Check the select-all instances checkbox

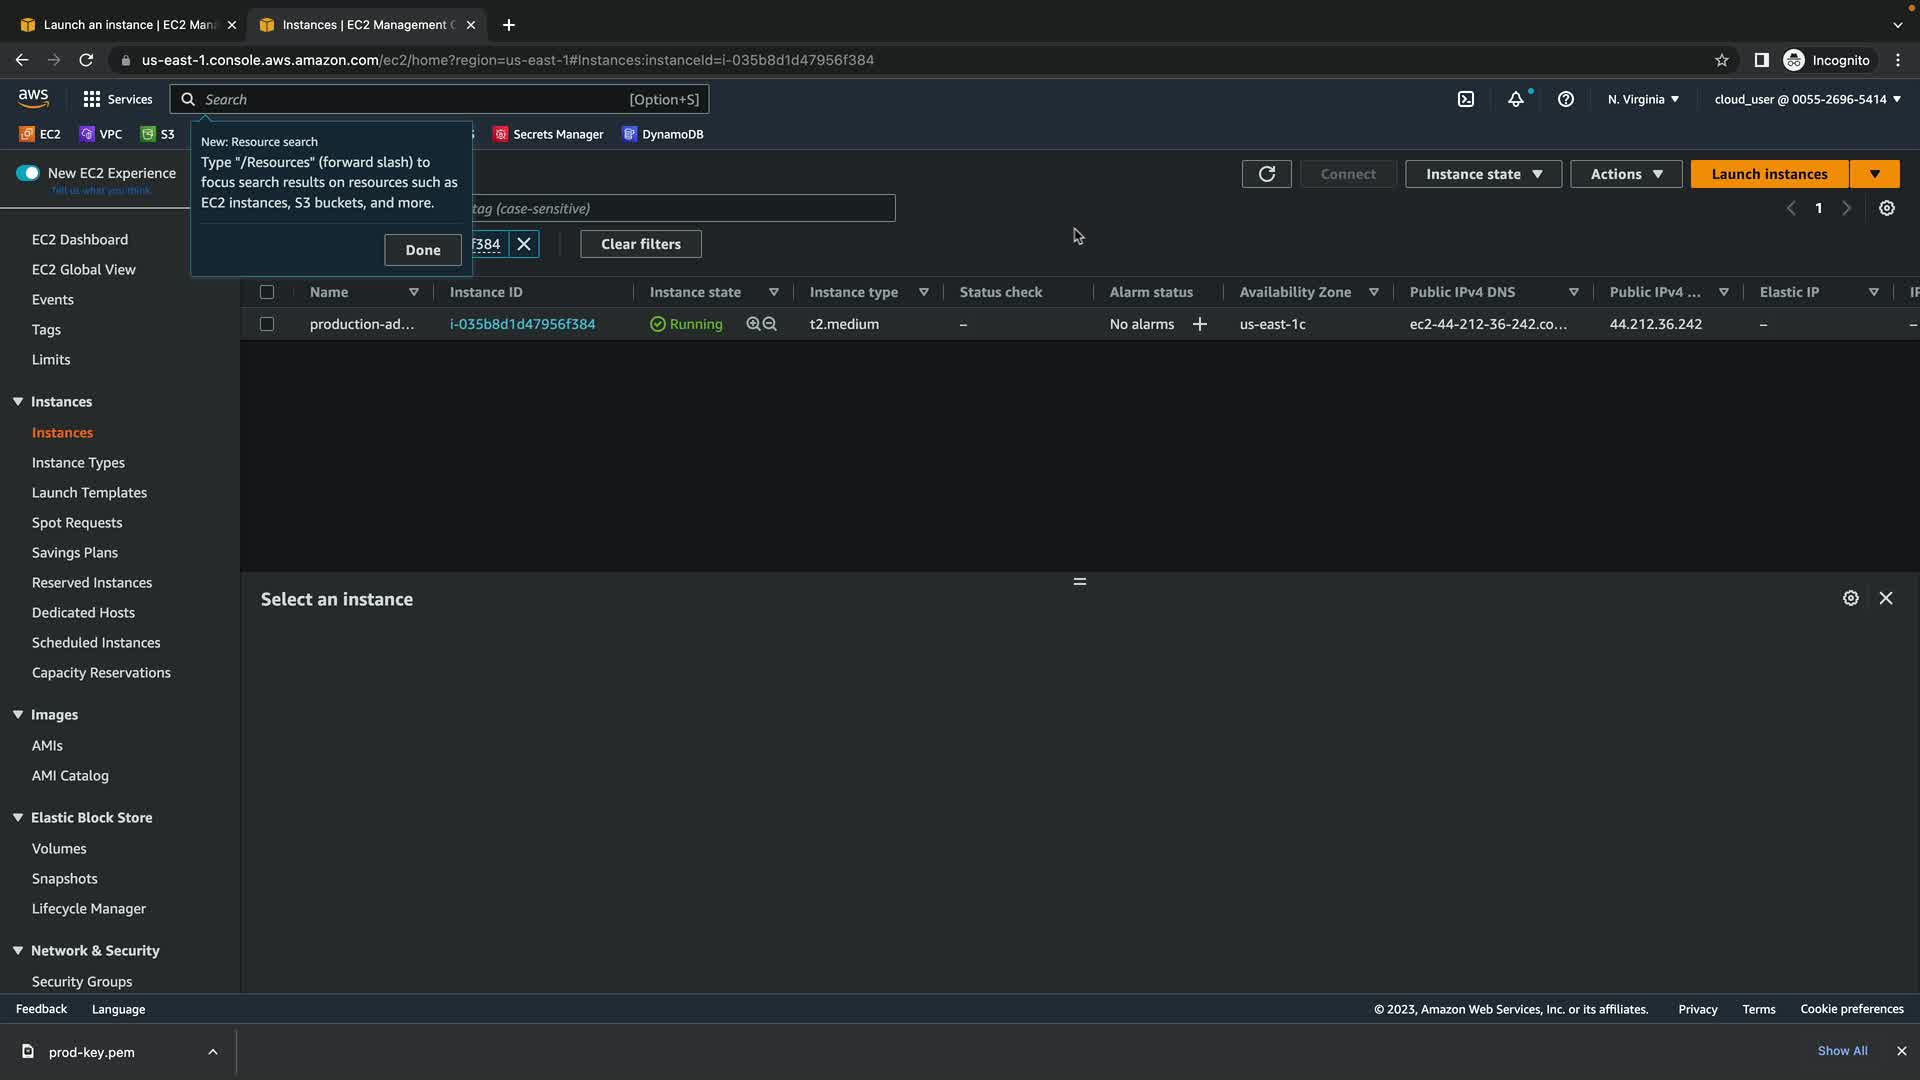(267, 292)
